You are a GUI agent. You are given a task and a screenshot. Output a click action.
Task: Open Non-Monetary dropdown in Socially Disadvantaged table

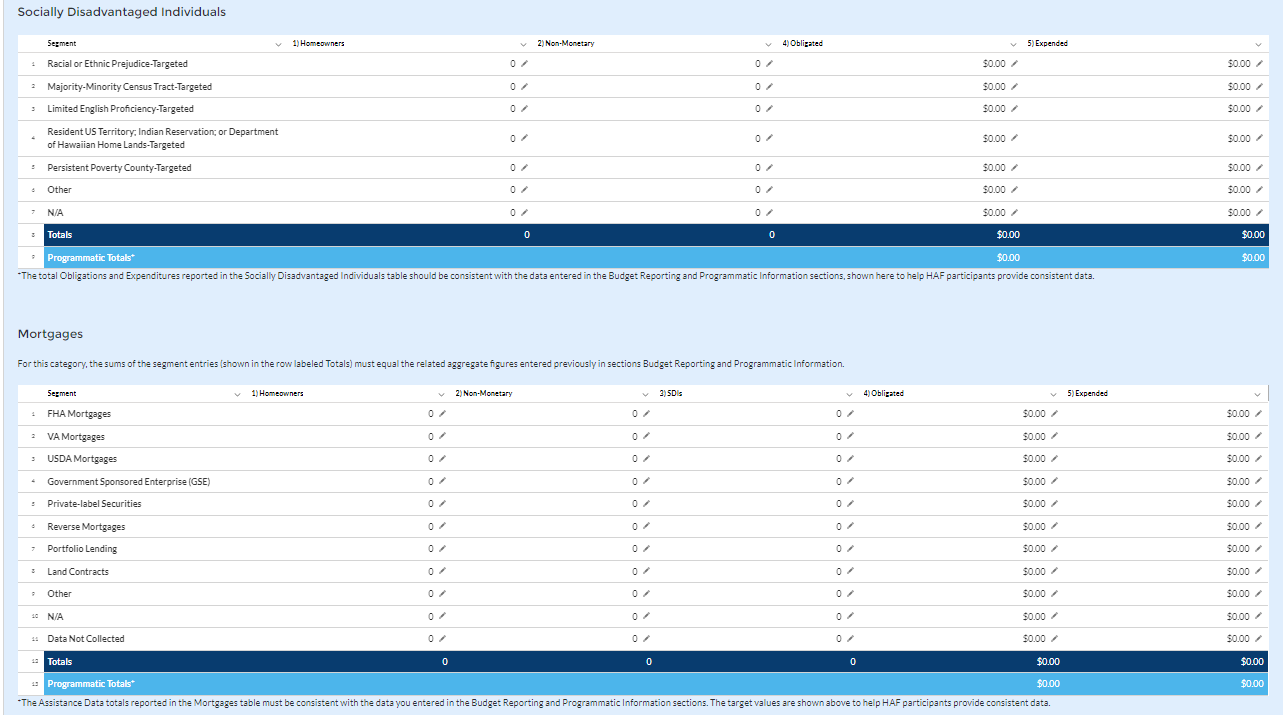(x=768, y=44)
